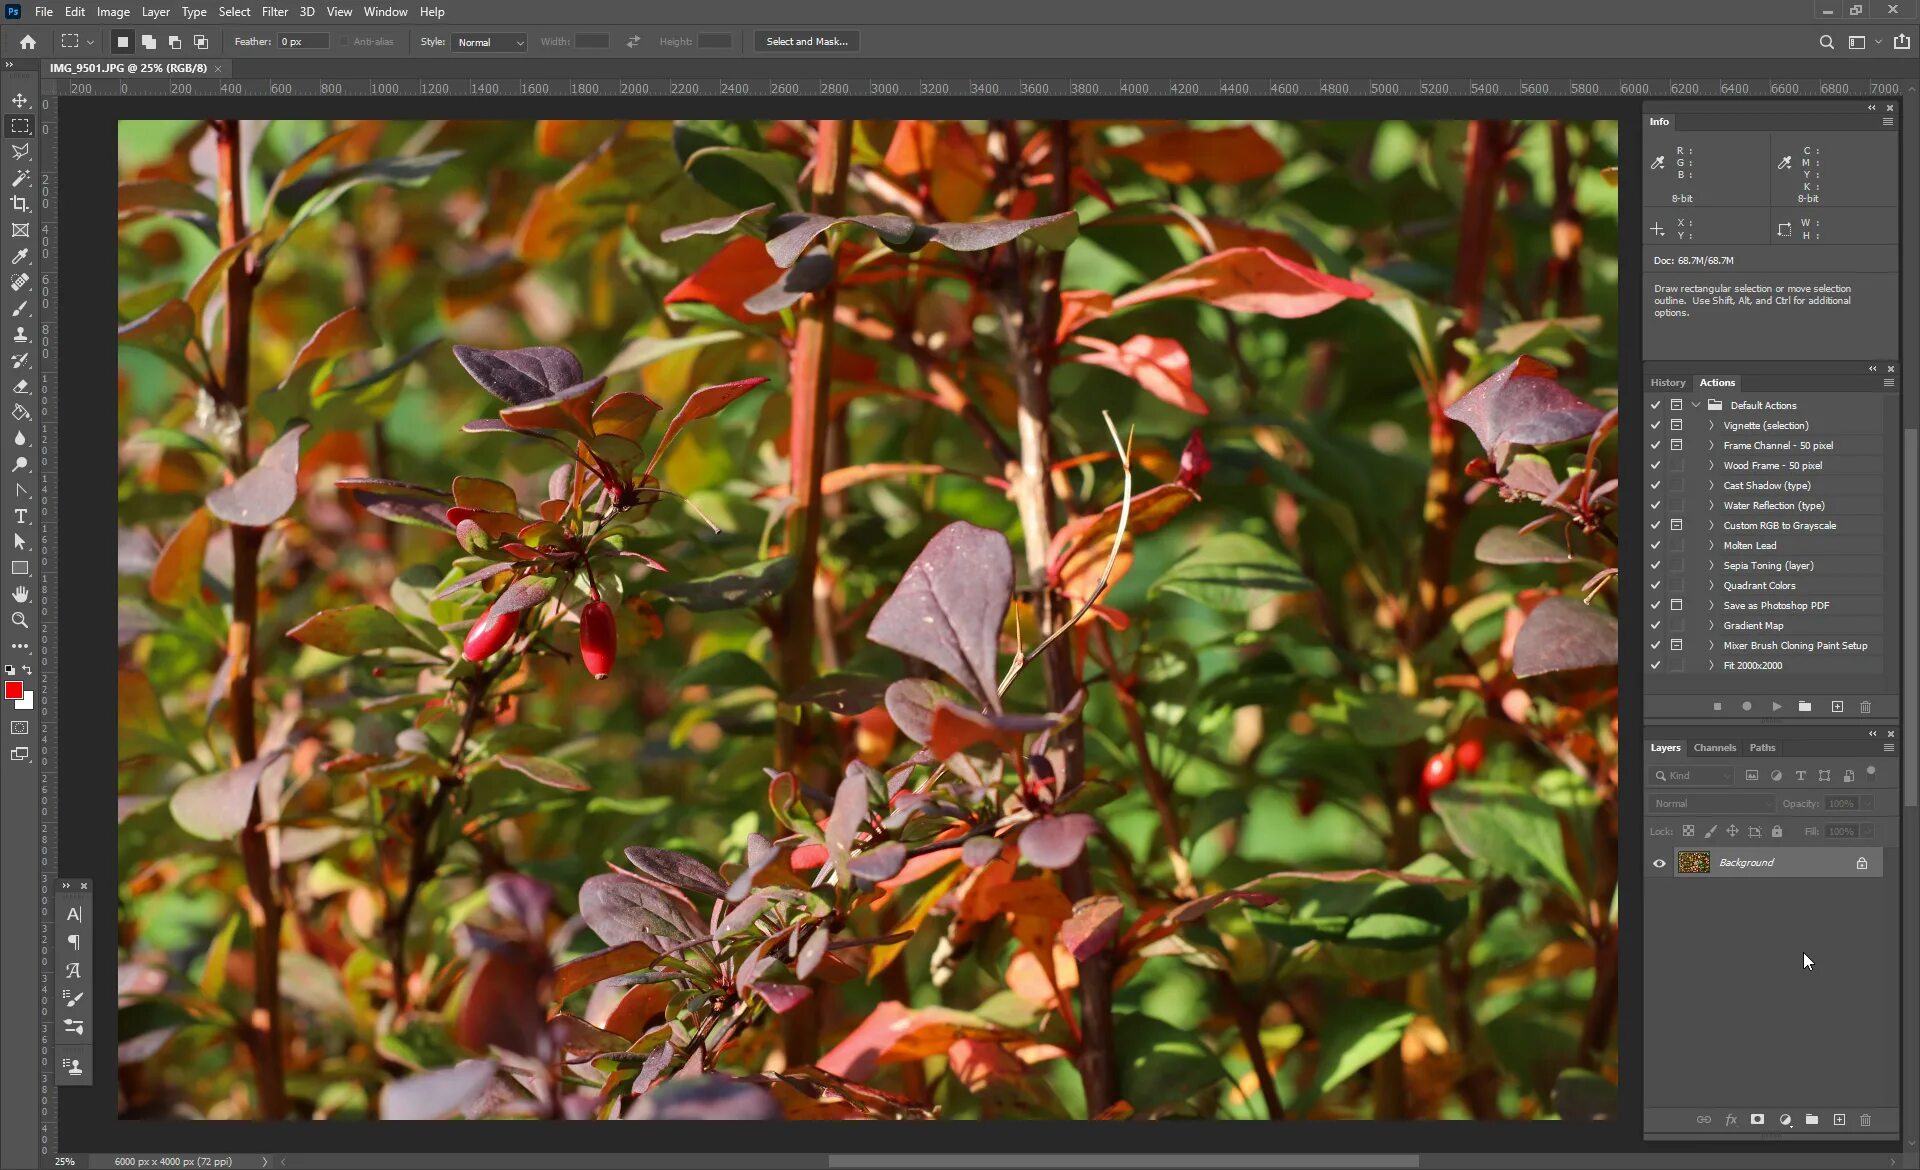The image size is (1920, 1170).
Task: Collapse the Default Actions folder
Action: tap(1696, 405)
